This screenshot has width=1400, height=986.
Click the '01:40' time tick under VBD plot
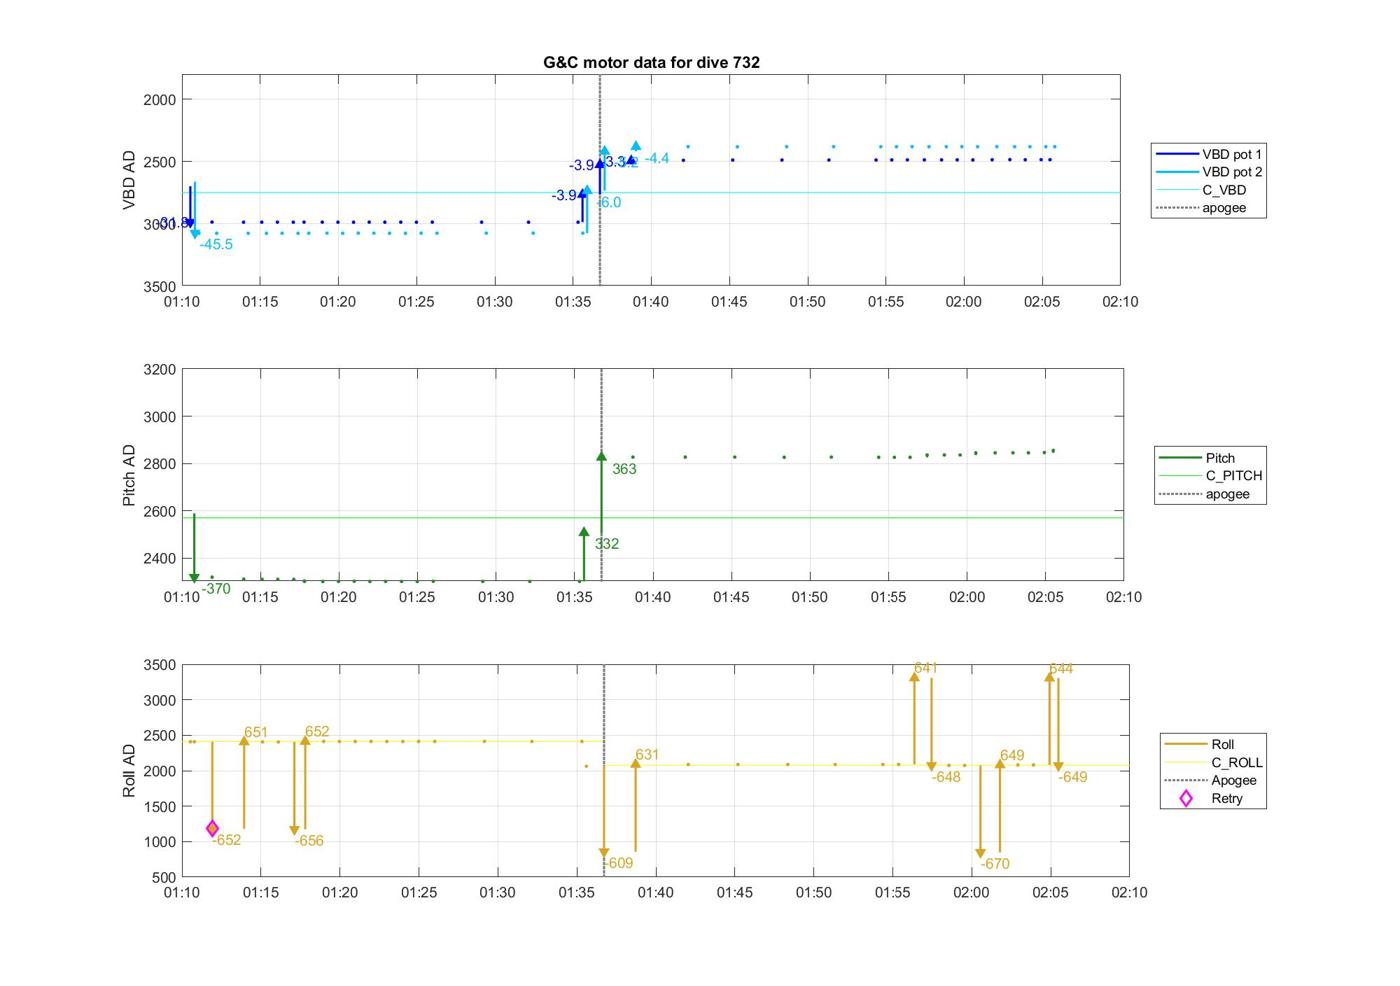pyautogui.click(x=651, y=301)
